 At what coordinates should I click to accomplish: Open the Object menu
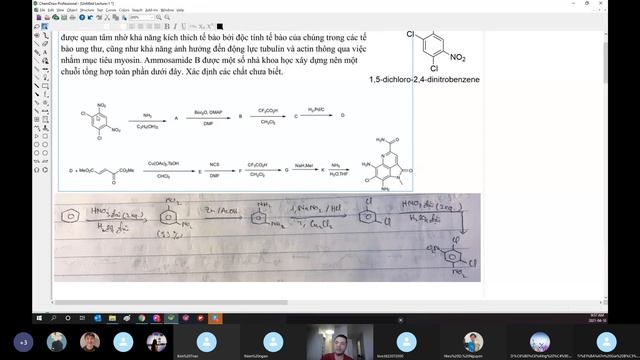coord(72,10)
